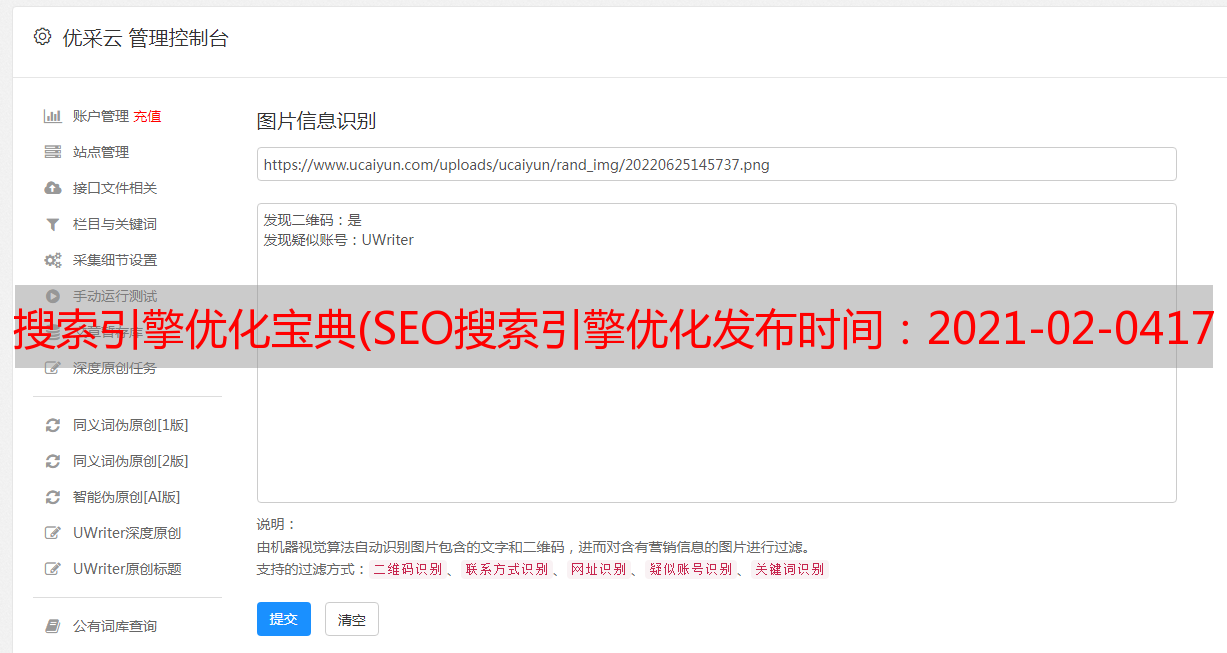Open 采集细节设置
Image resolution: width=1227 pixels, height=653 pixels.
[x=115, y=260]
